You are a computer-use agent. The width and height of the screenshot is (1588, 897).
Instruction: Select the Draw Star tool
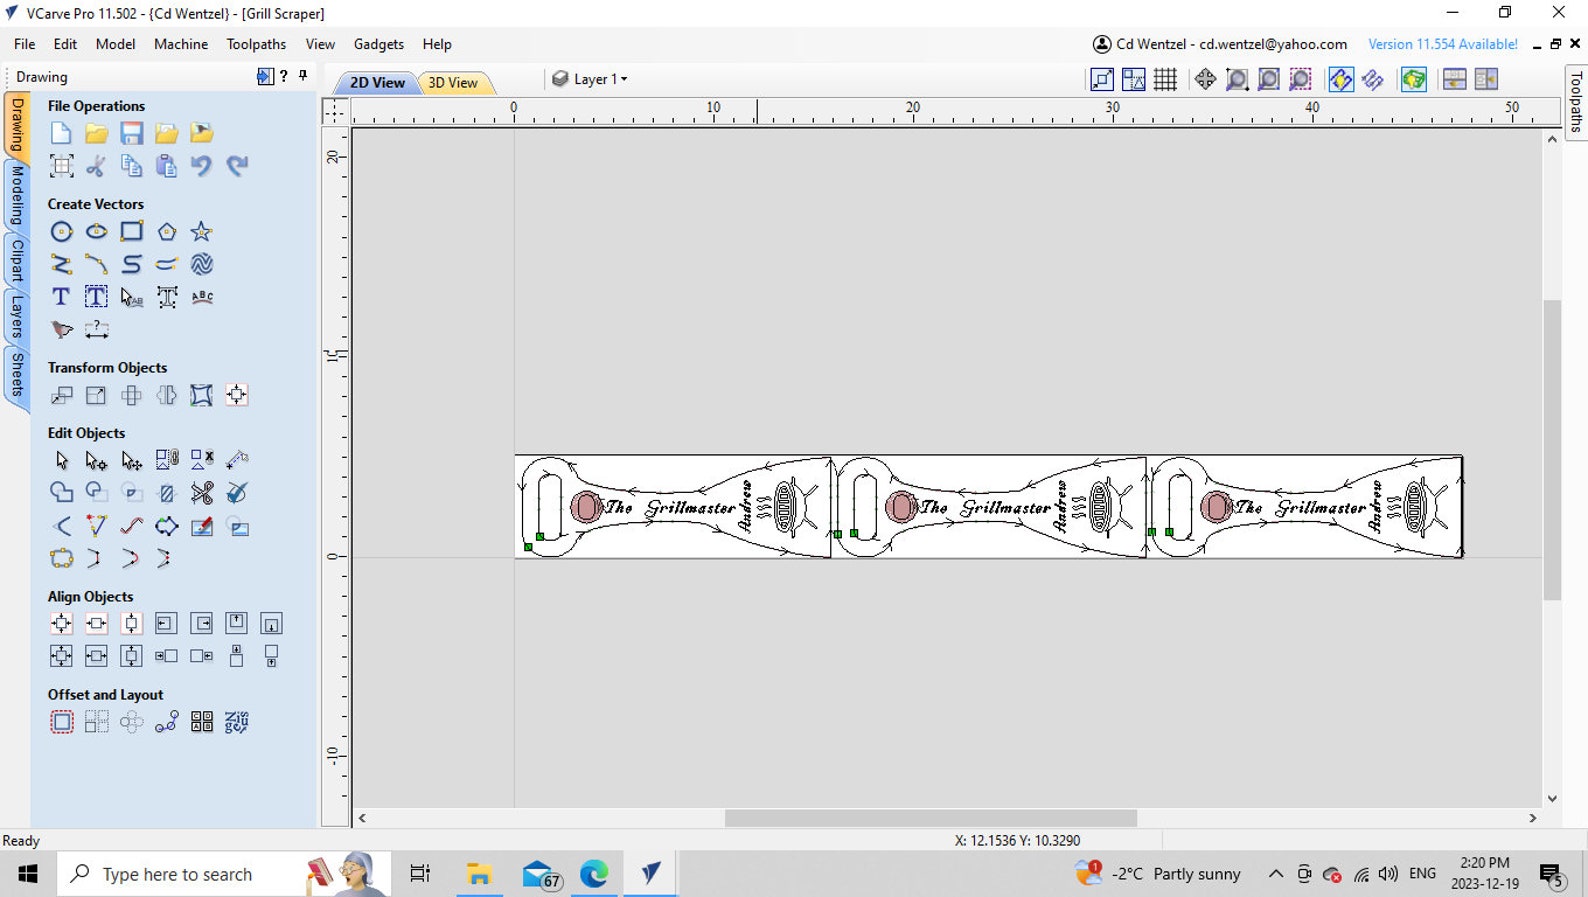click(x=201, y=232)
